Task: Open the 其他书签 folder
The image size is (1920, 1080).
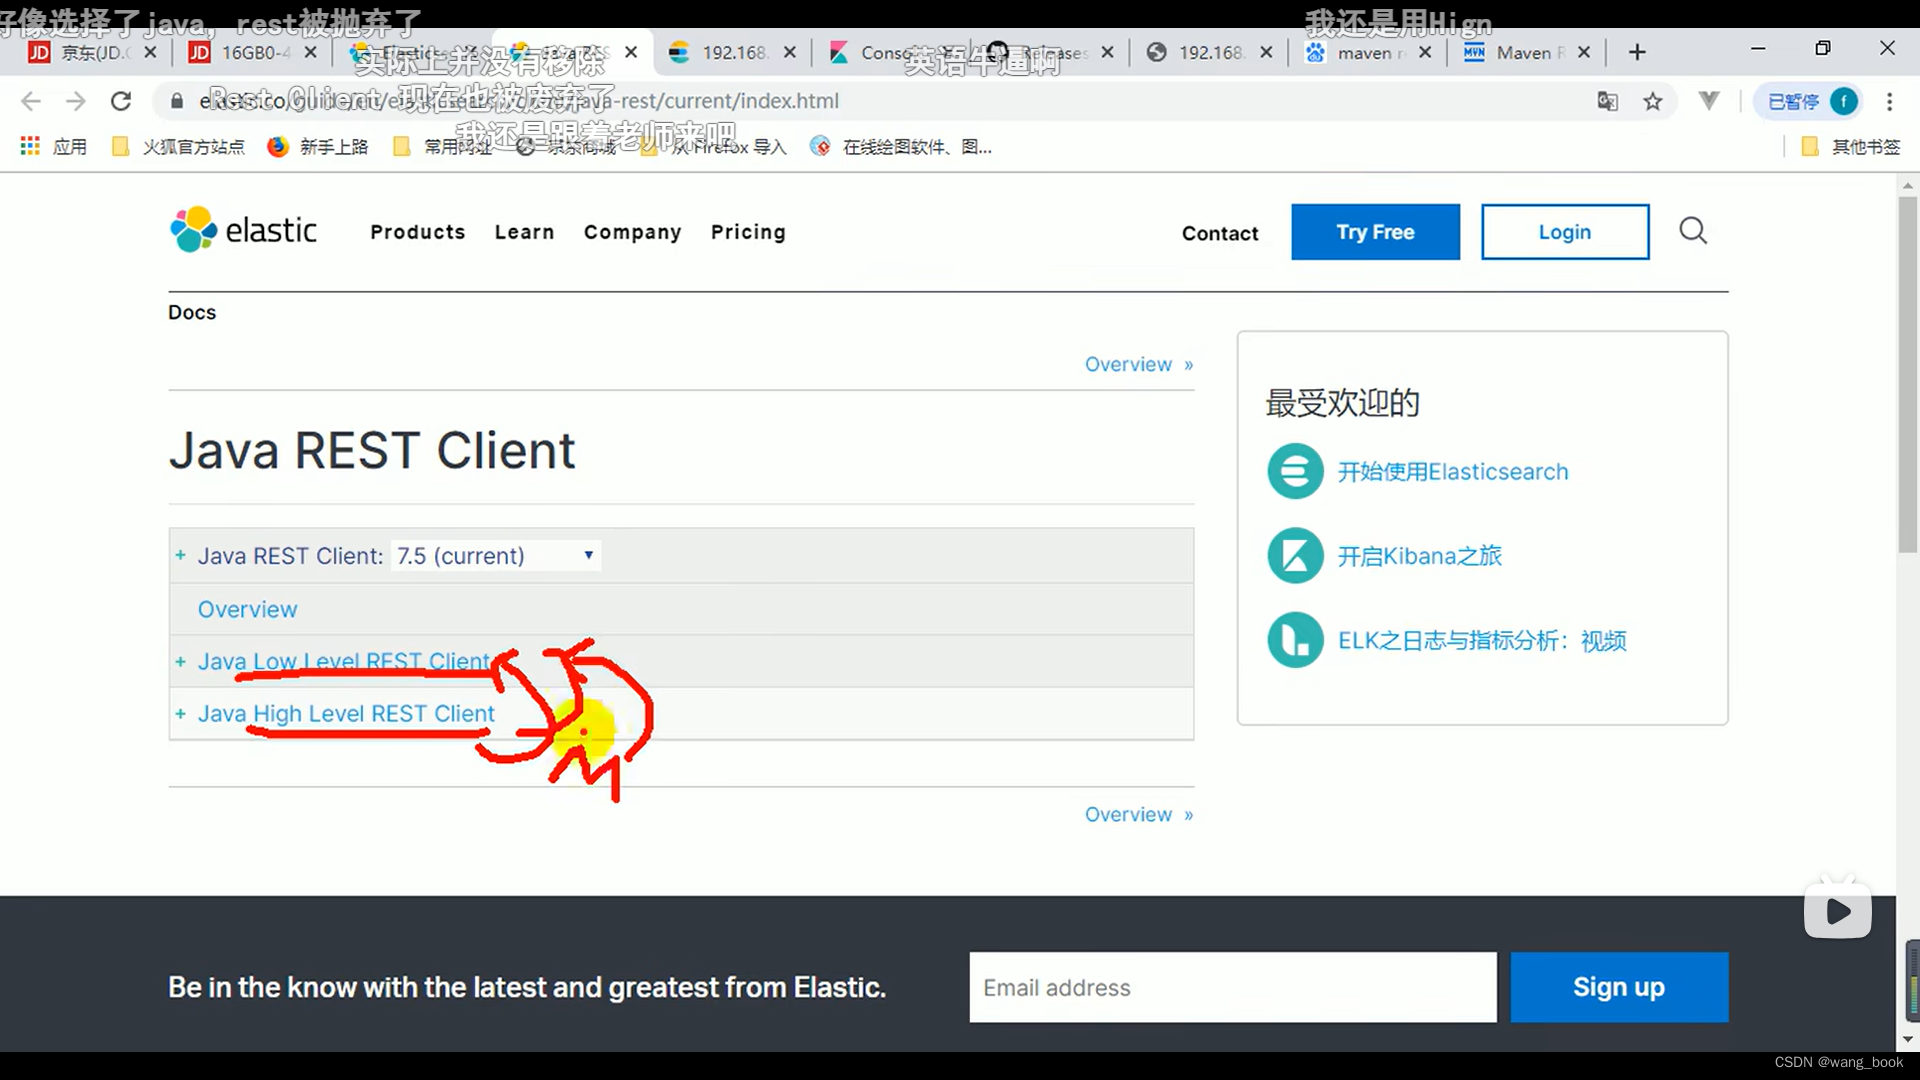Action: pyautogui.click(x=1850, y=147)
